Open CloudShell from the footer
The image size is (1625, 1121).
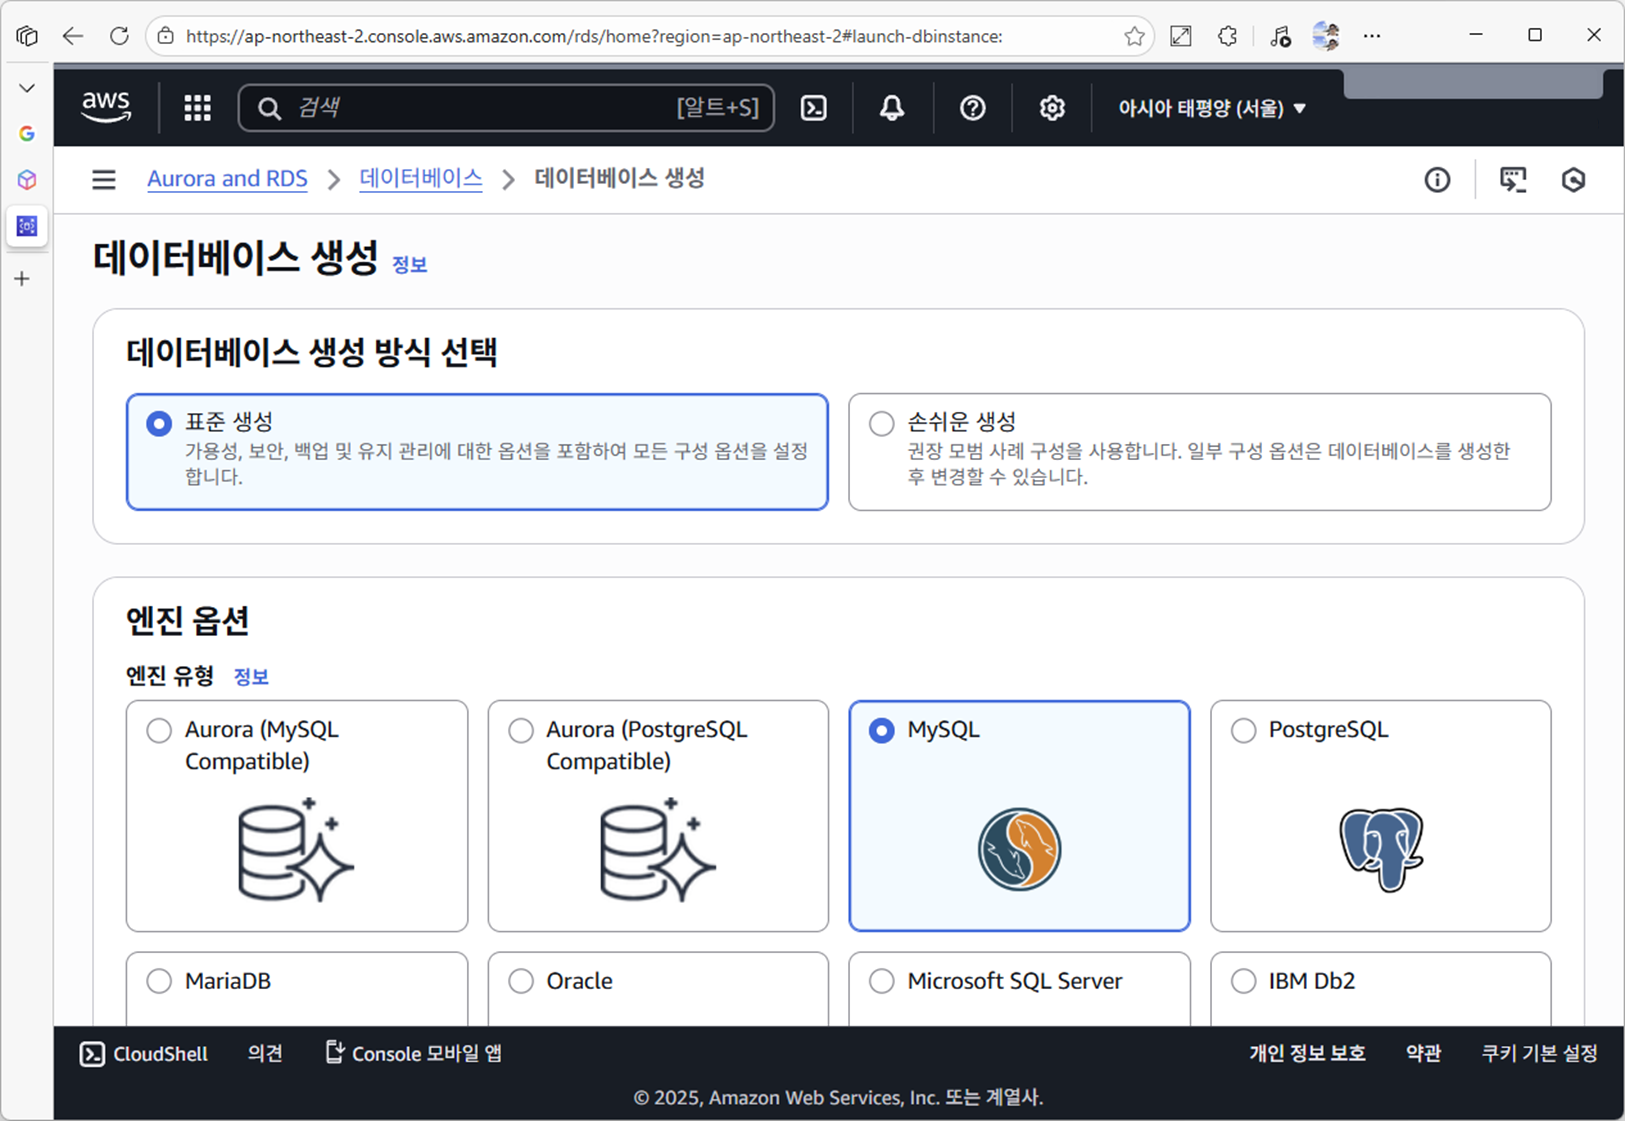click(144, 1054)
